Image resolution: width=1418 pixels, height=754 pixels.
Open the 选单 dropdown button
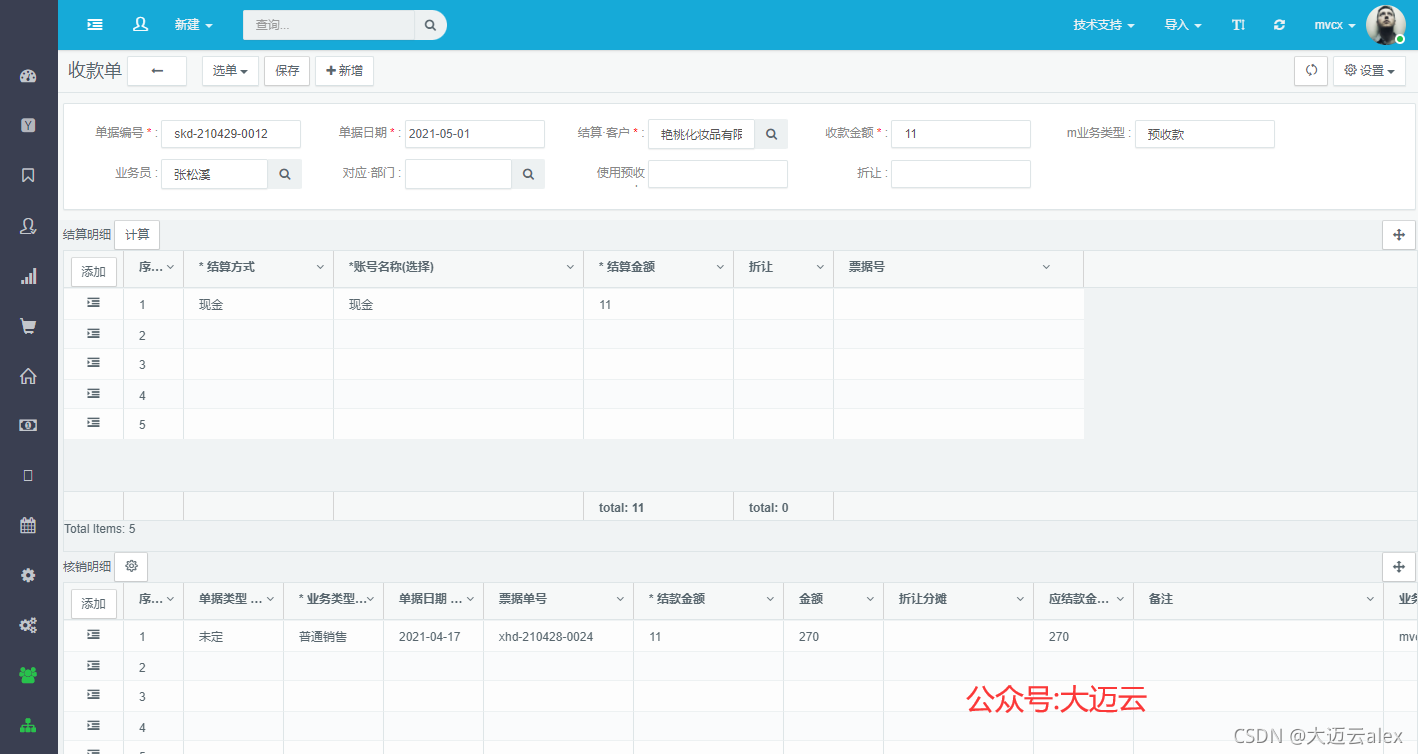coord(230,71)
